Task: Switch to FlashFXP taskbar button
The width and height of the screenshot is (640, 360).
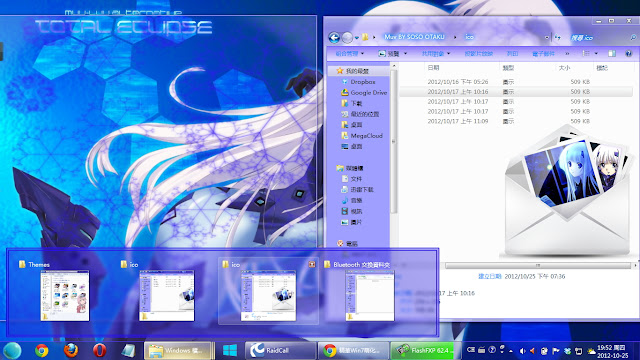Action: pos(422,350)
